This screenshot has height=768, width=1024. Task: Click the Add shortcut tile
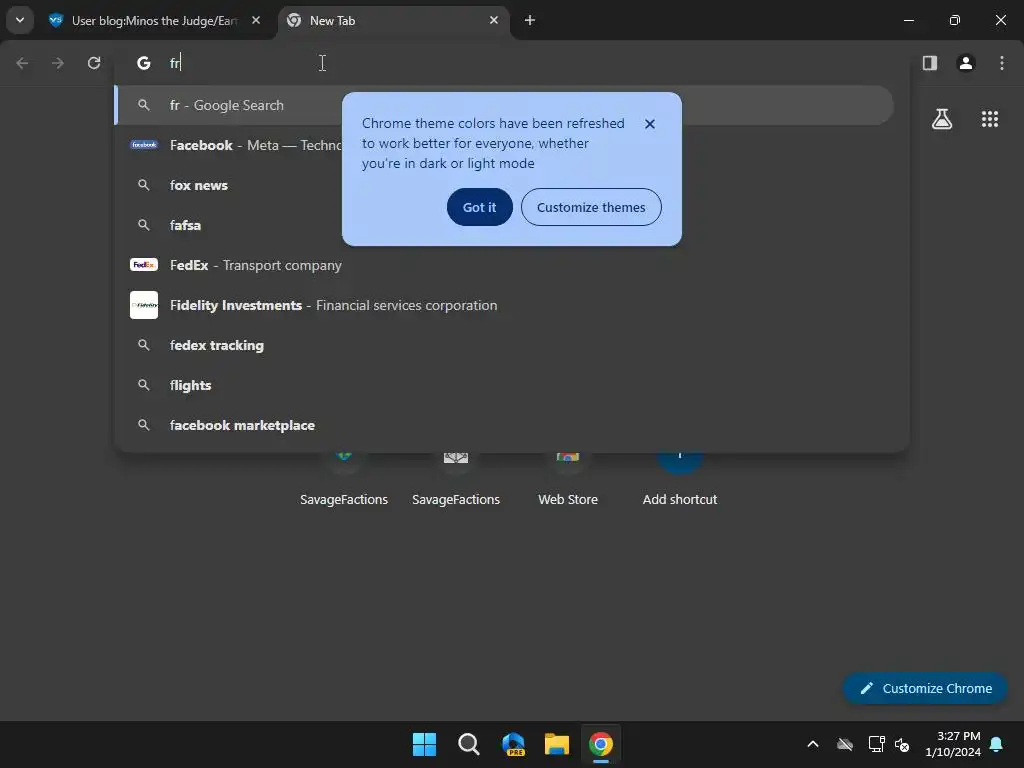click(680, 480)
